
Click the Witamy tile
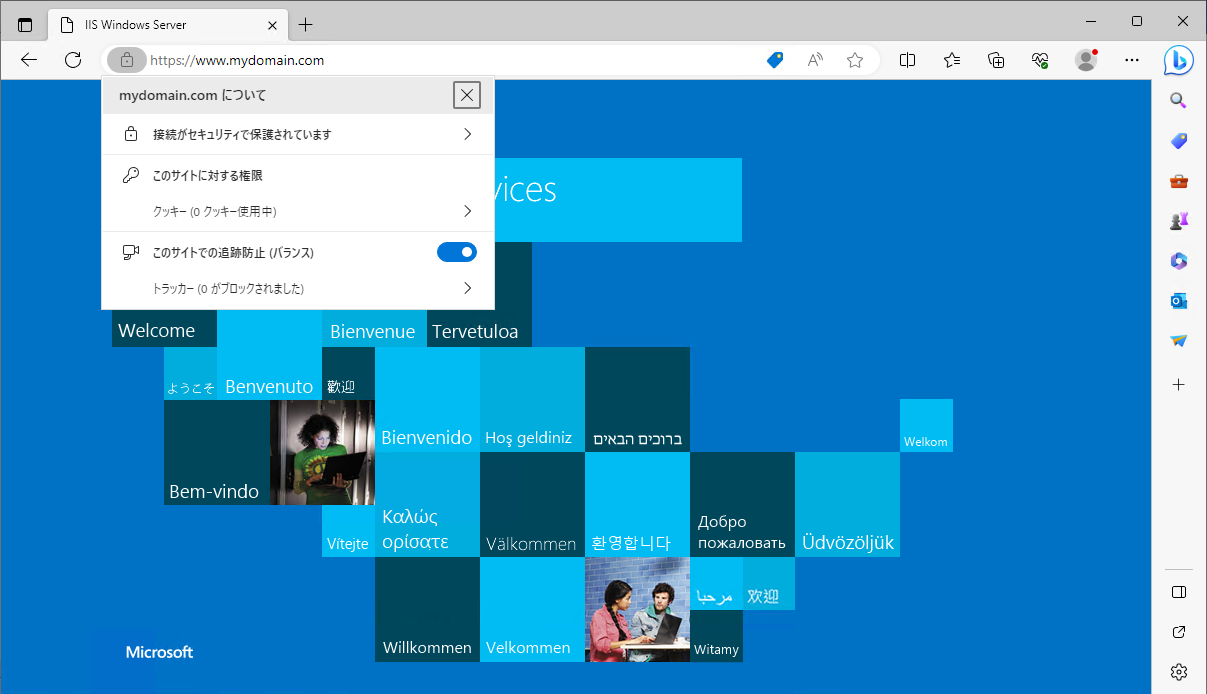click(x=716, y=636)
